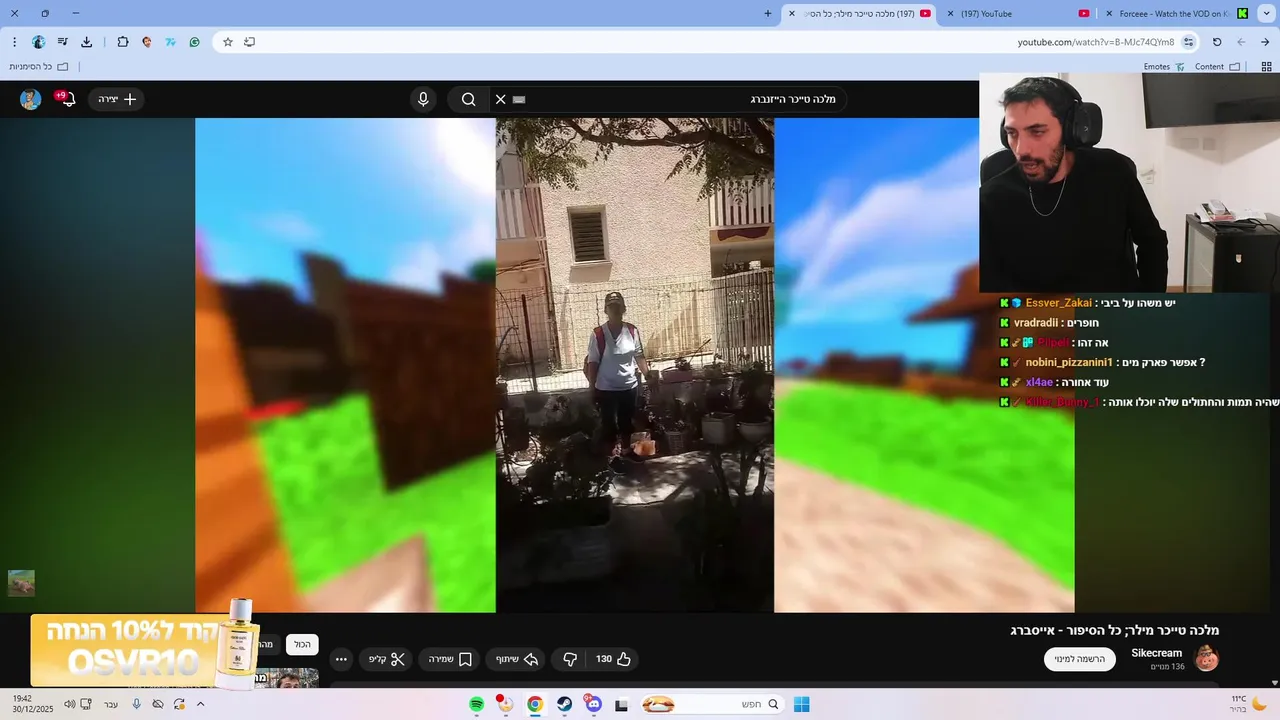
Task: Bookmark this page with the star icon
Action: [228, 42]
